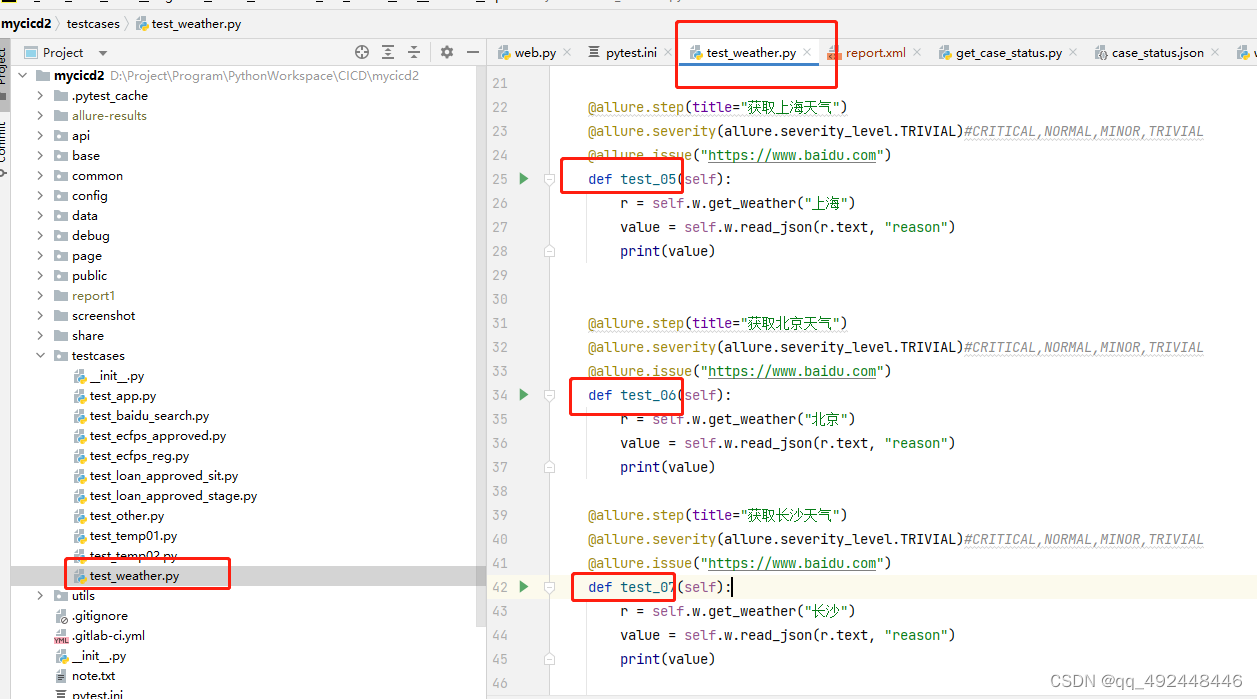Run test_05 via its green gutter play icon
1257x699 pixels.
point(523,178)
